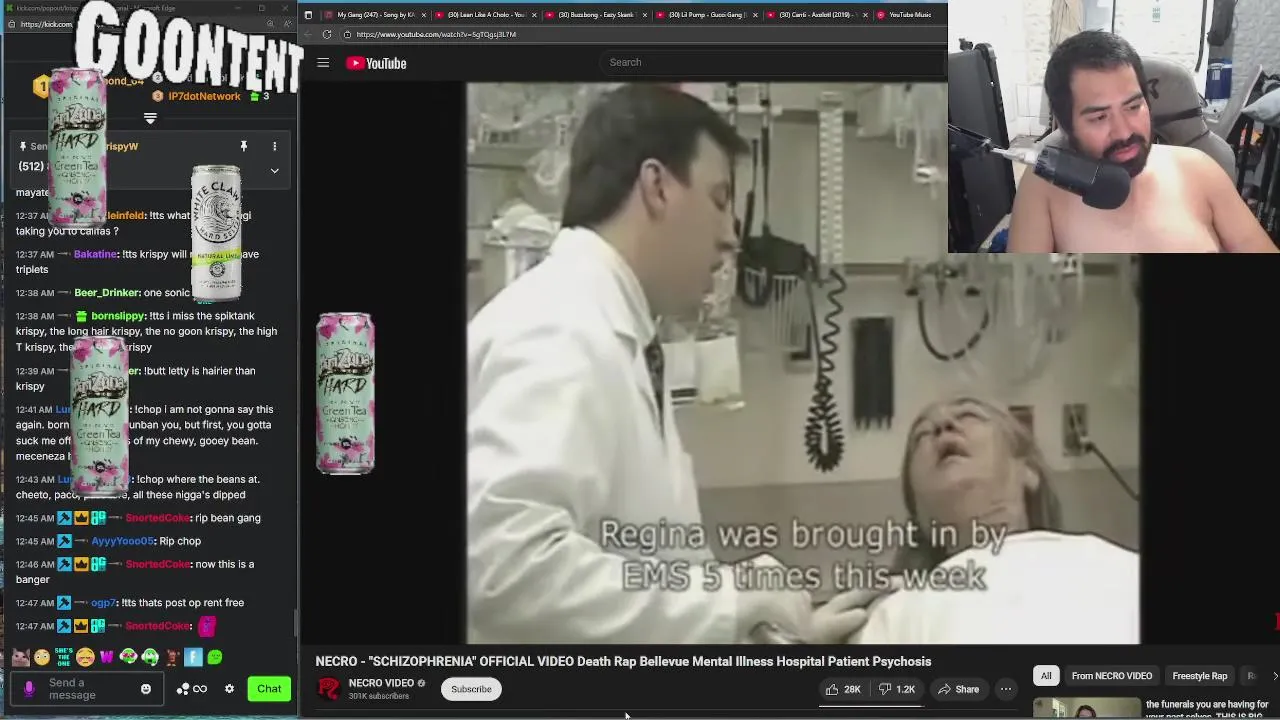The width and height of the screenshot is (1280, 720).
Task: Open NECRO VIDEO channel avatar
Action: coord(328,689)
